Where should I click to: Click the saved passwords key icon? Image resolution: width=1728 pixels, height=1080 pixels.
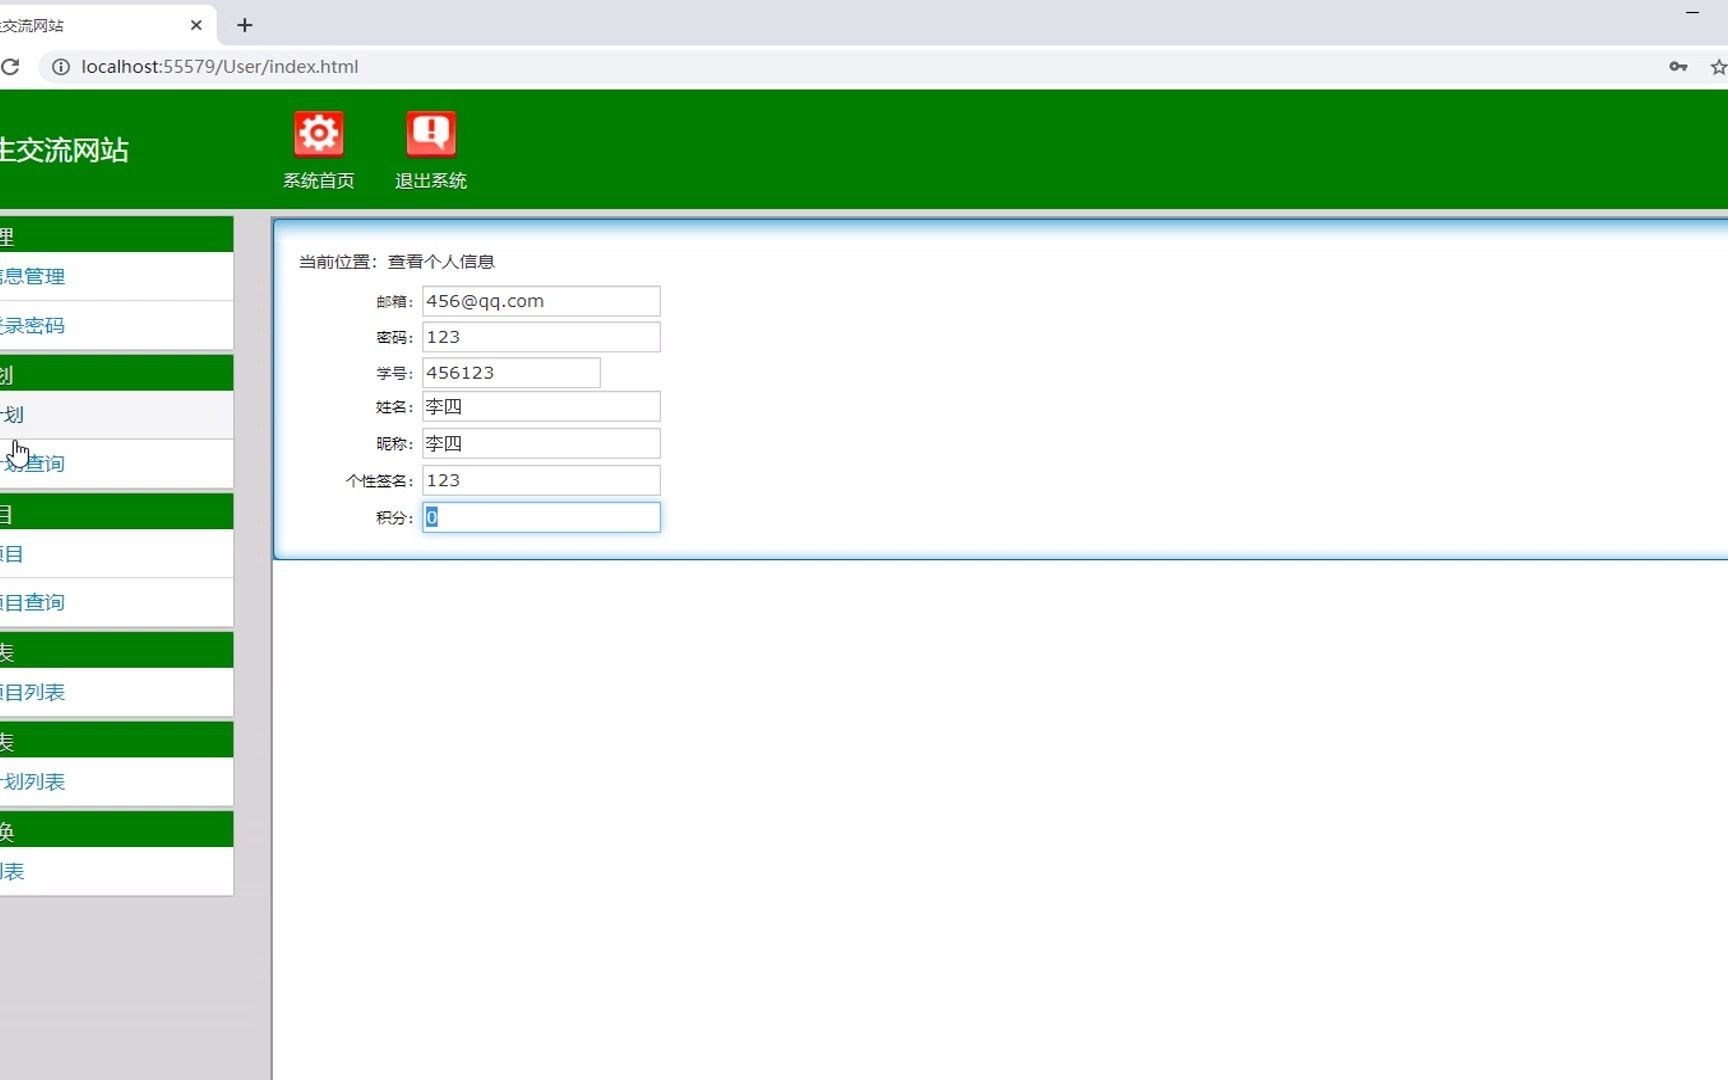1678,67
